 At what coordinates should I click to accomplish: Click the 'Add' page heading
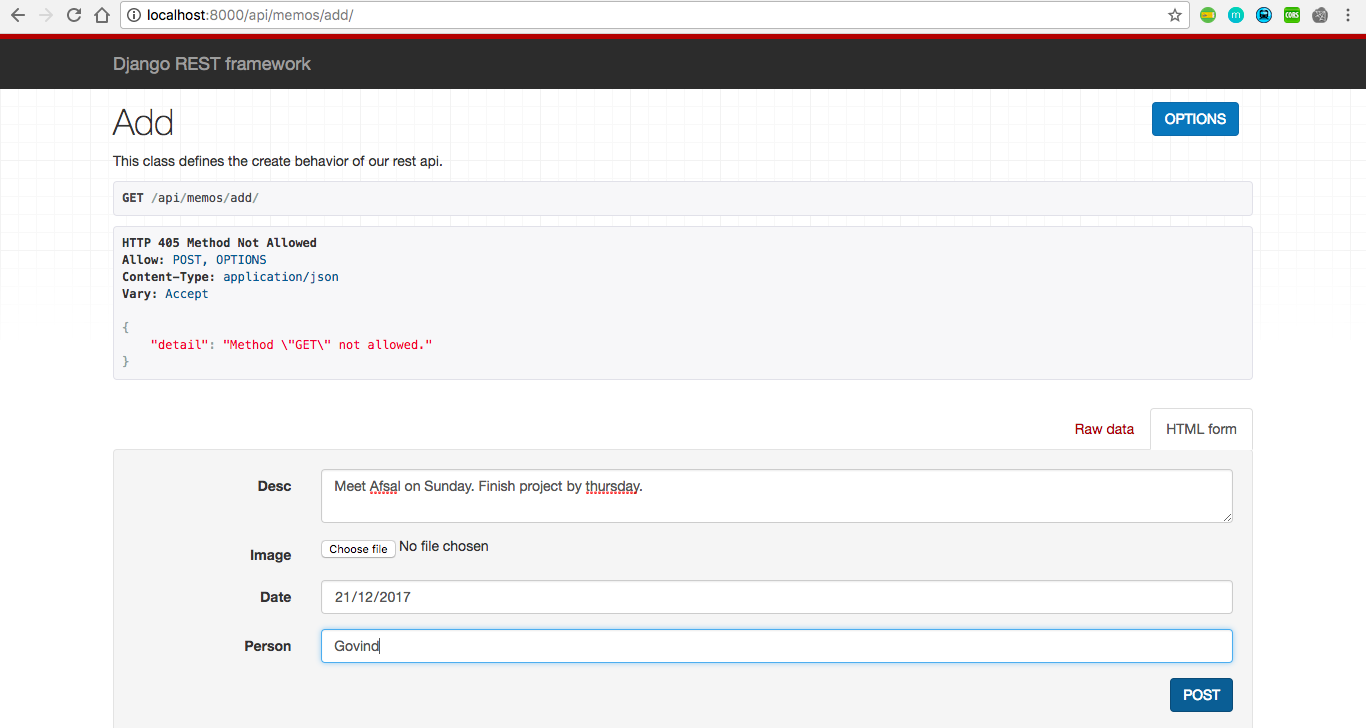143,123
